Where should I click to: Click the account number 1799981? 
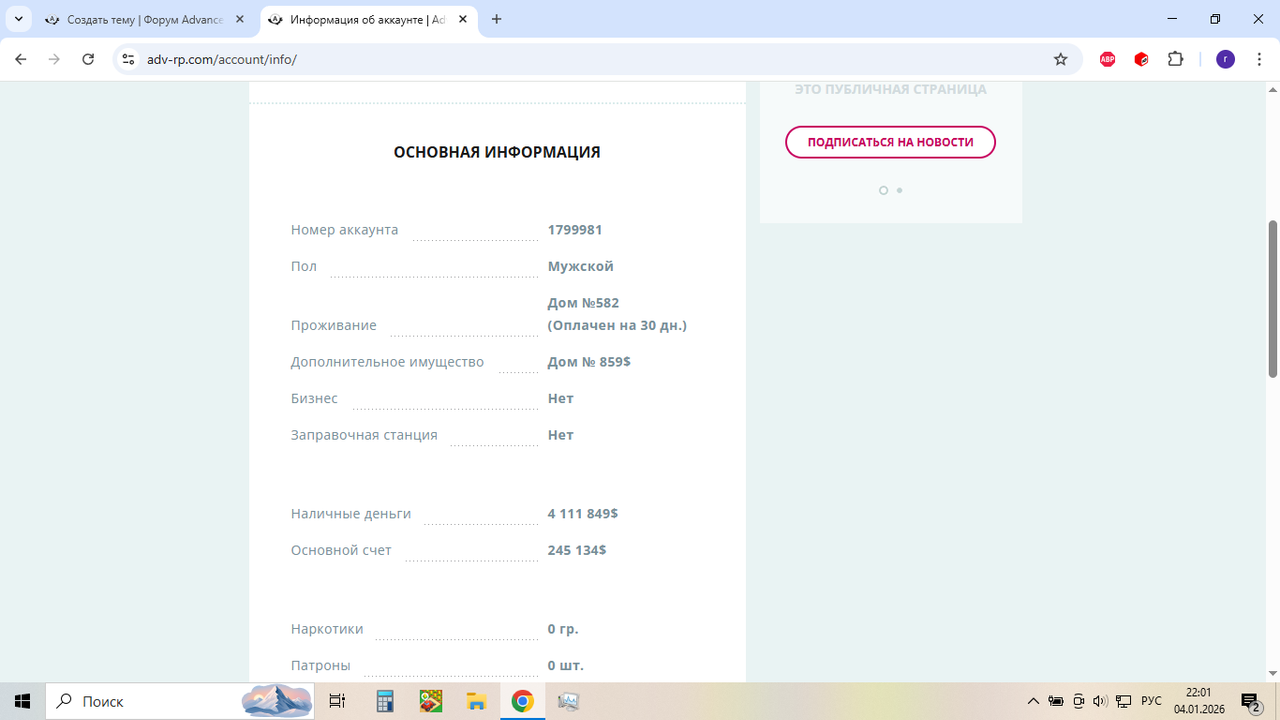click(575, 230)
